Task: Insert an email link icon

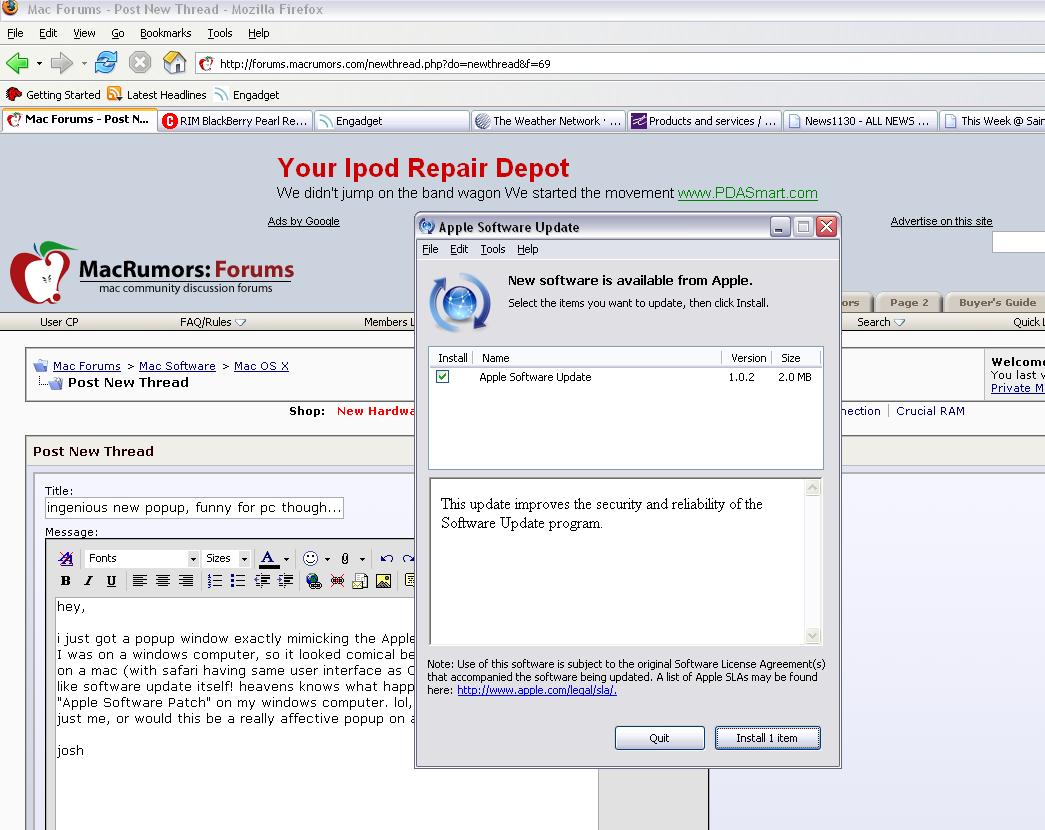Action: 360,581
